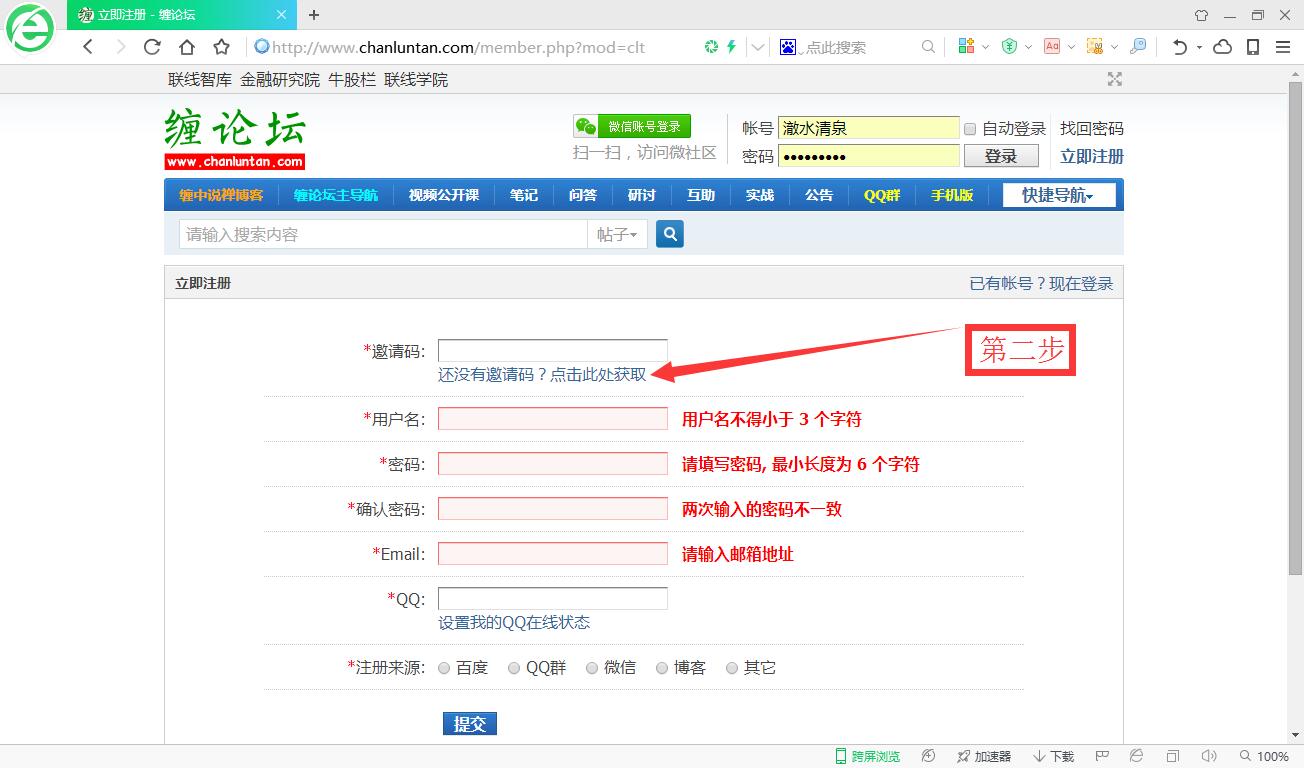Image resolution: width=1304 pixels, height=768 pixels.
Task: Expand the 快捷导航 dropdown
Action: click(x=1058, y=195)
